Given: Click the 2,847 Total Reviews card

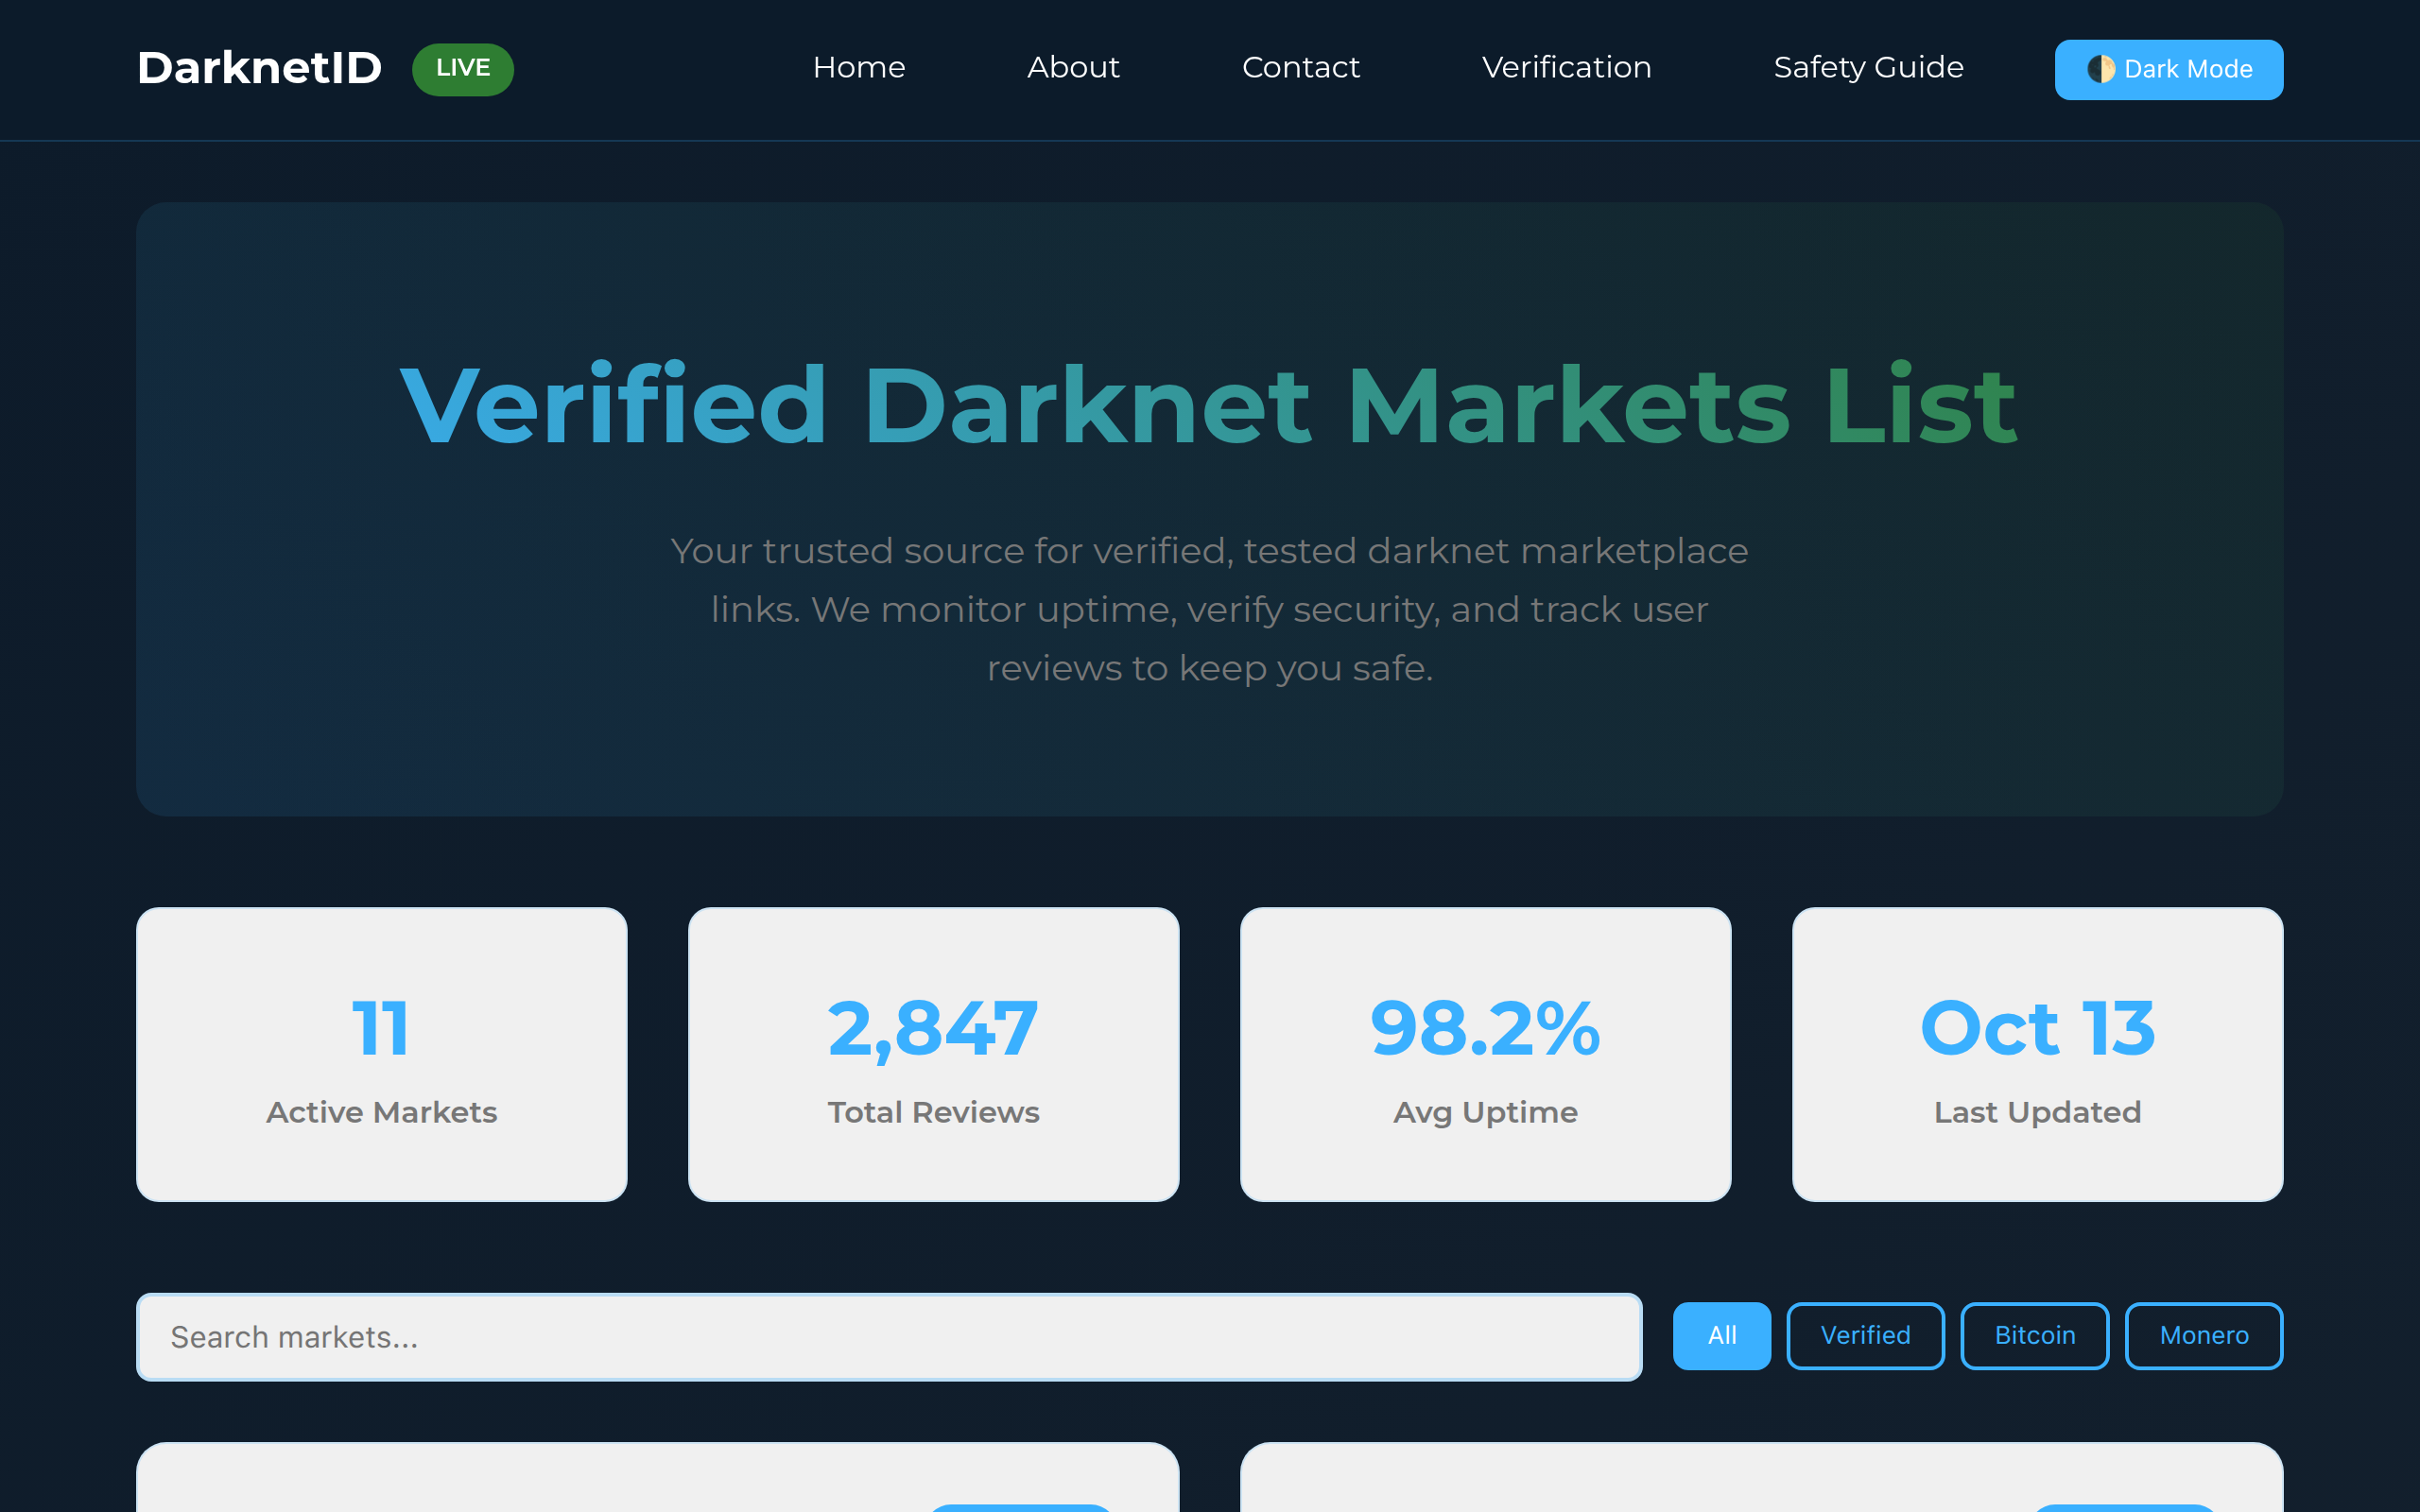Looking at the screenshot, I should coord(933,1054).
